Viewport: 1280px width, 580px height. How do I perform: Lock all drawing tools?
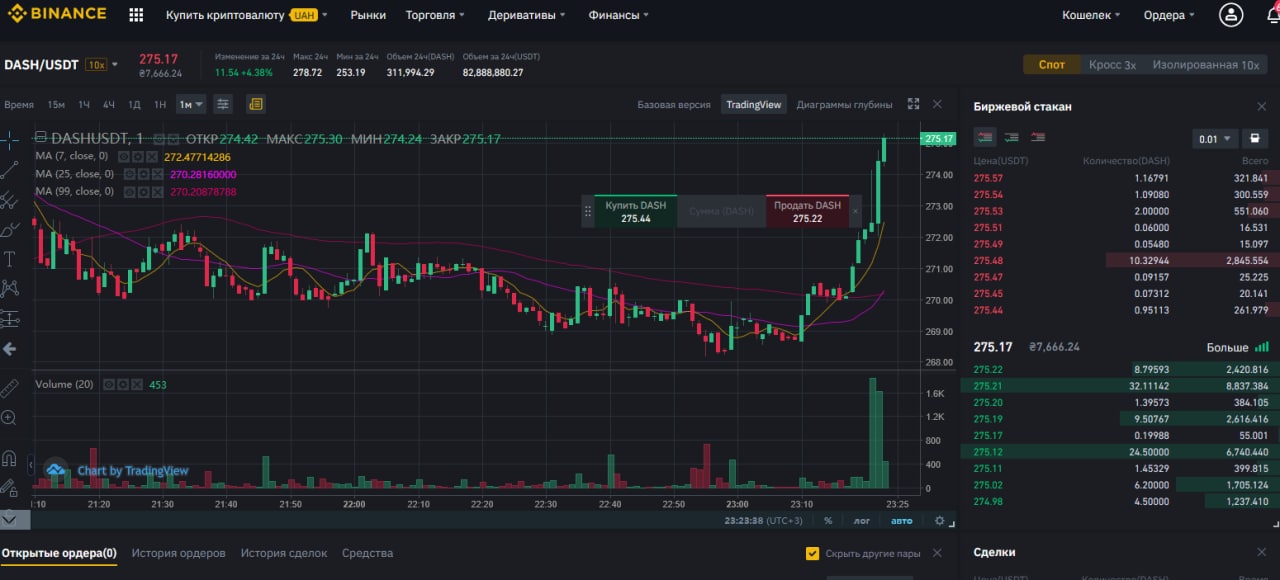pyautogui.click(x=10, y=489)
